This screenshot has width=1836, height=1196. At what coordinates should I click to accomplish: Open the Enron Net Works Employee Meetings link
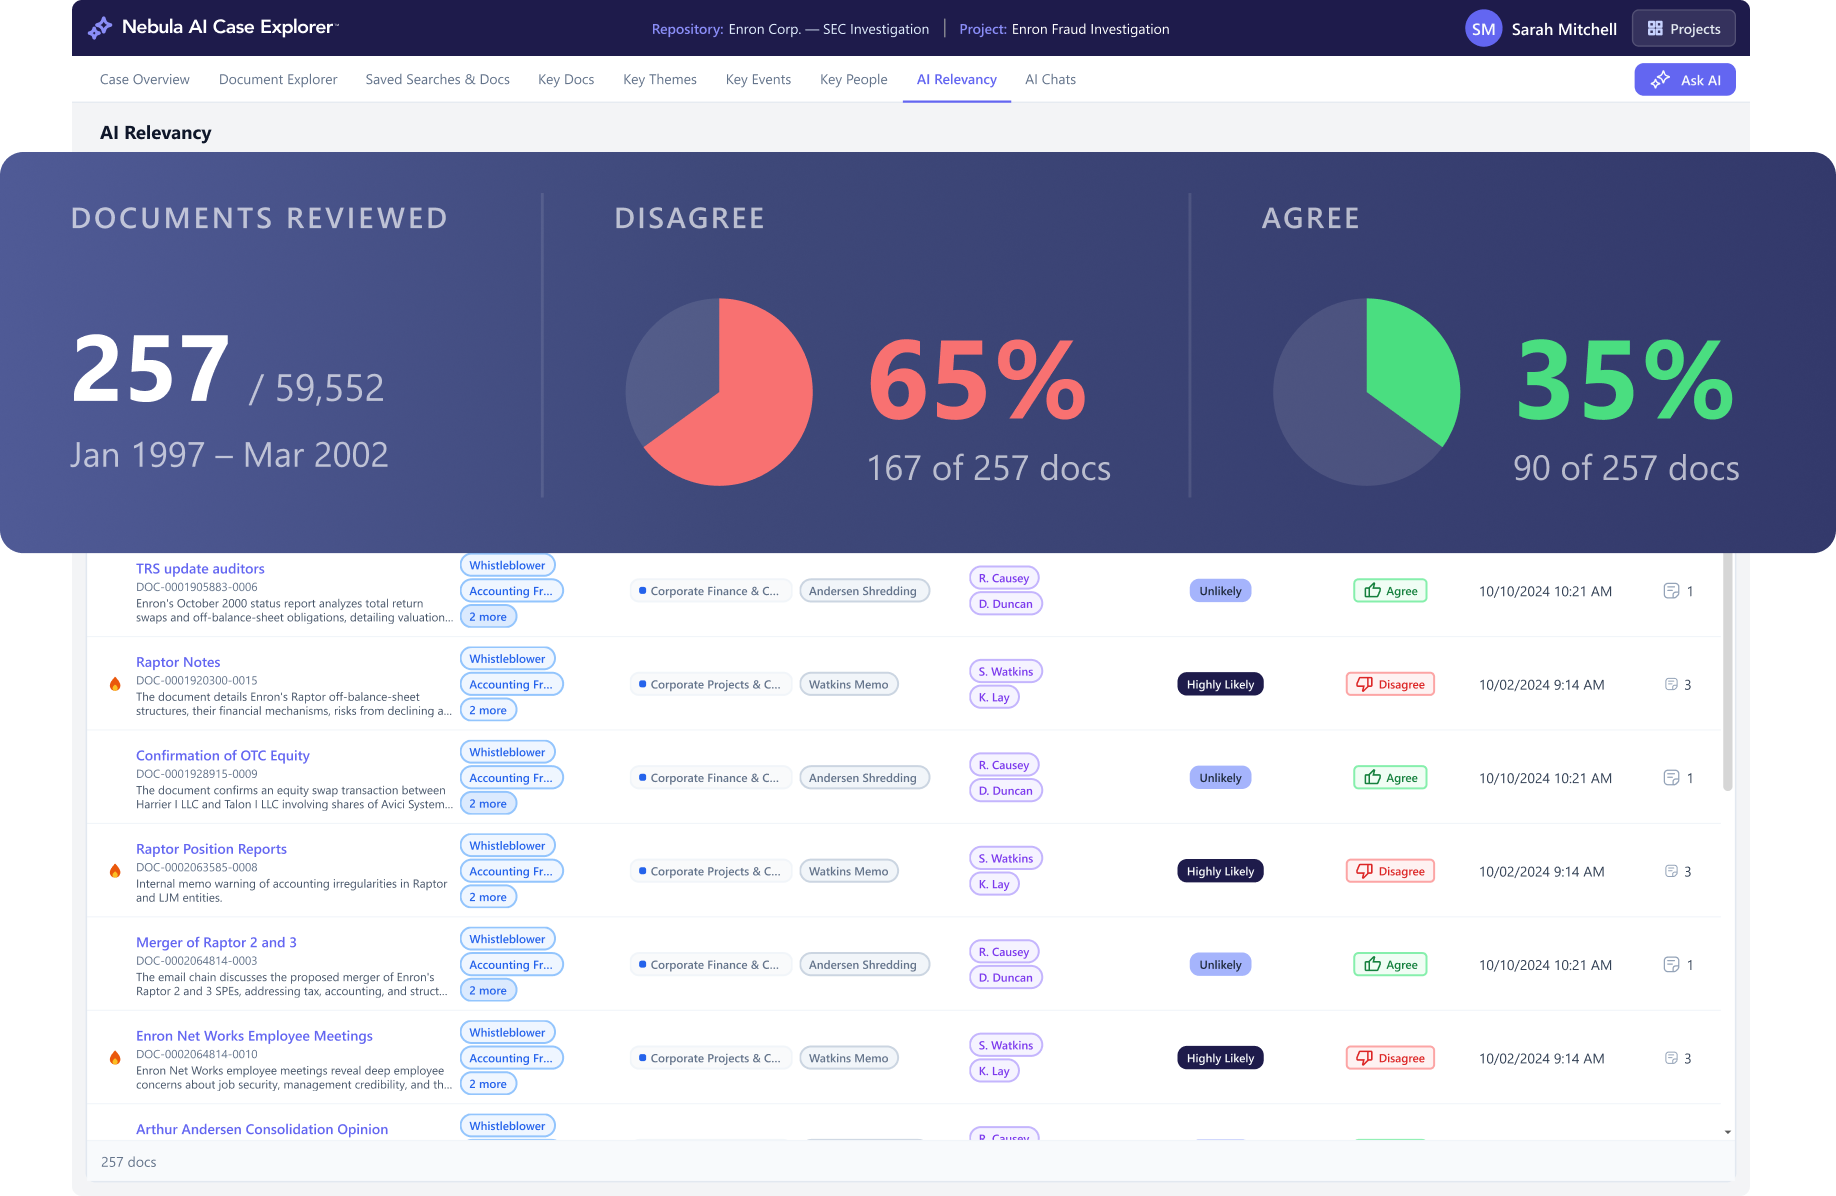(254, 1036)
